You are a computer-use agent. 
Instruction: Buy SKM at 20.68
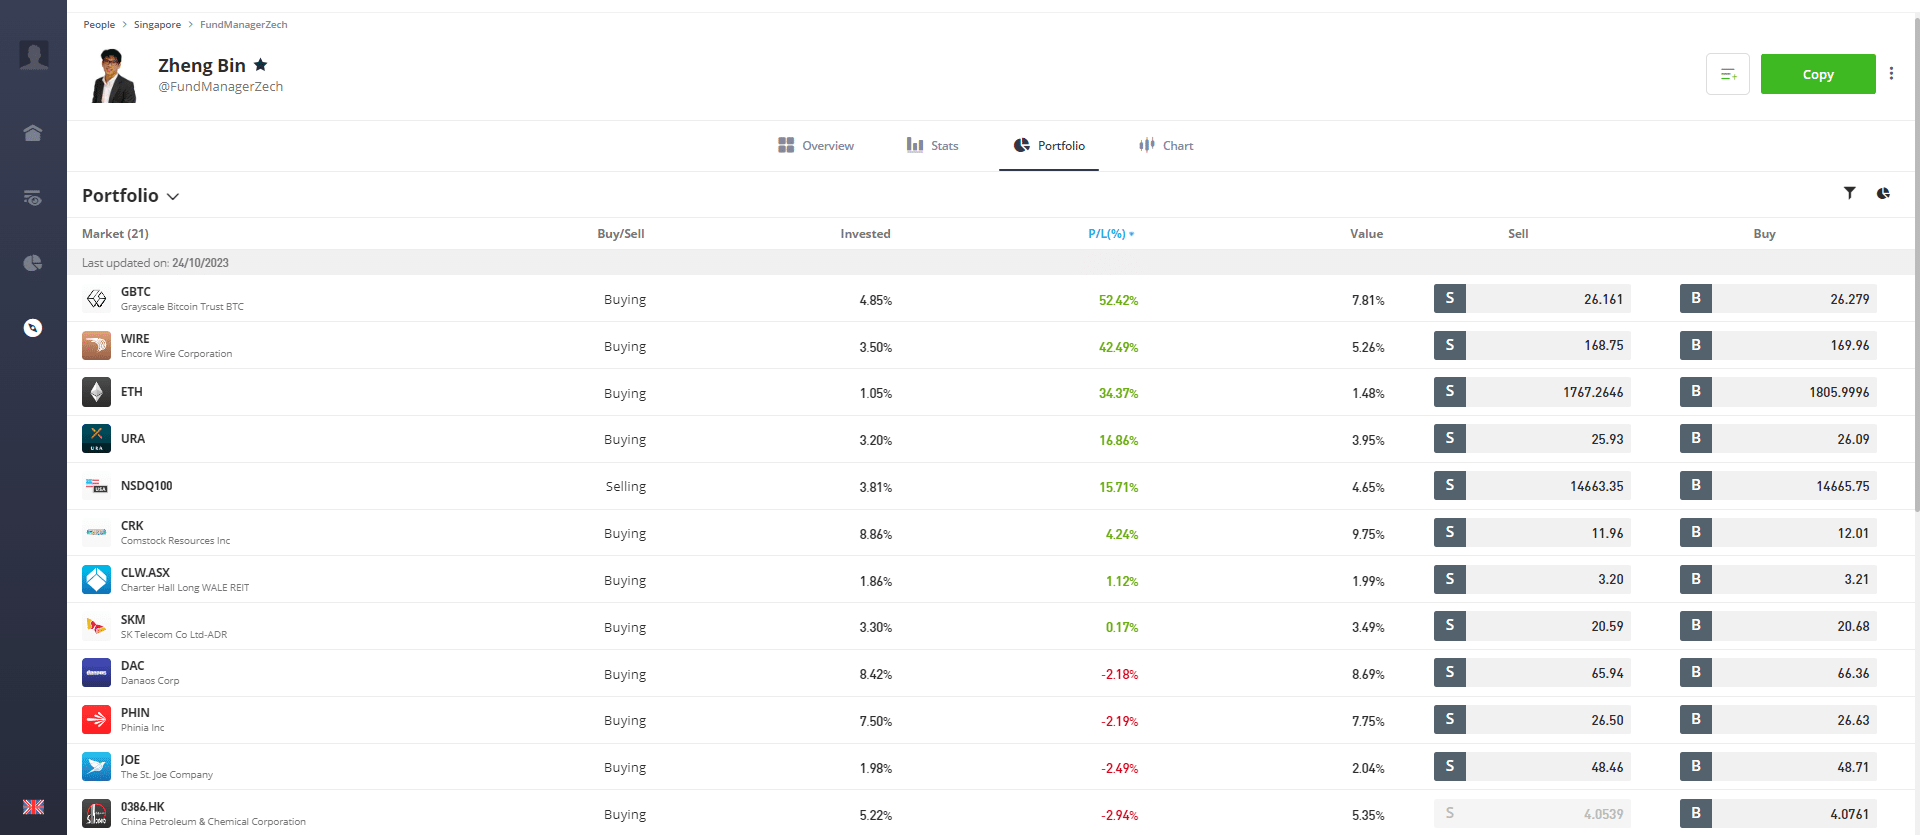click(x=1778, y=626)
